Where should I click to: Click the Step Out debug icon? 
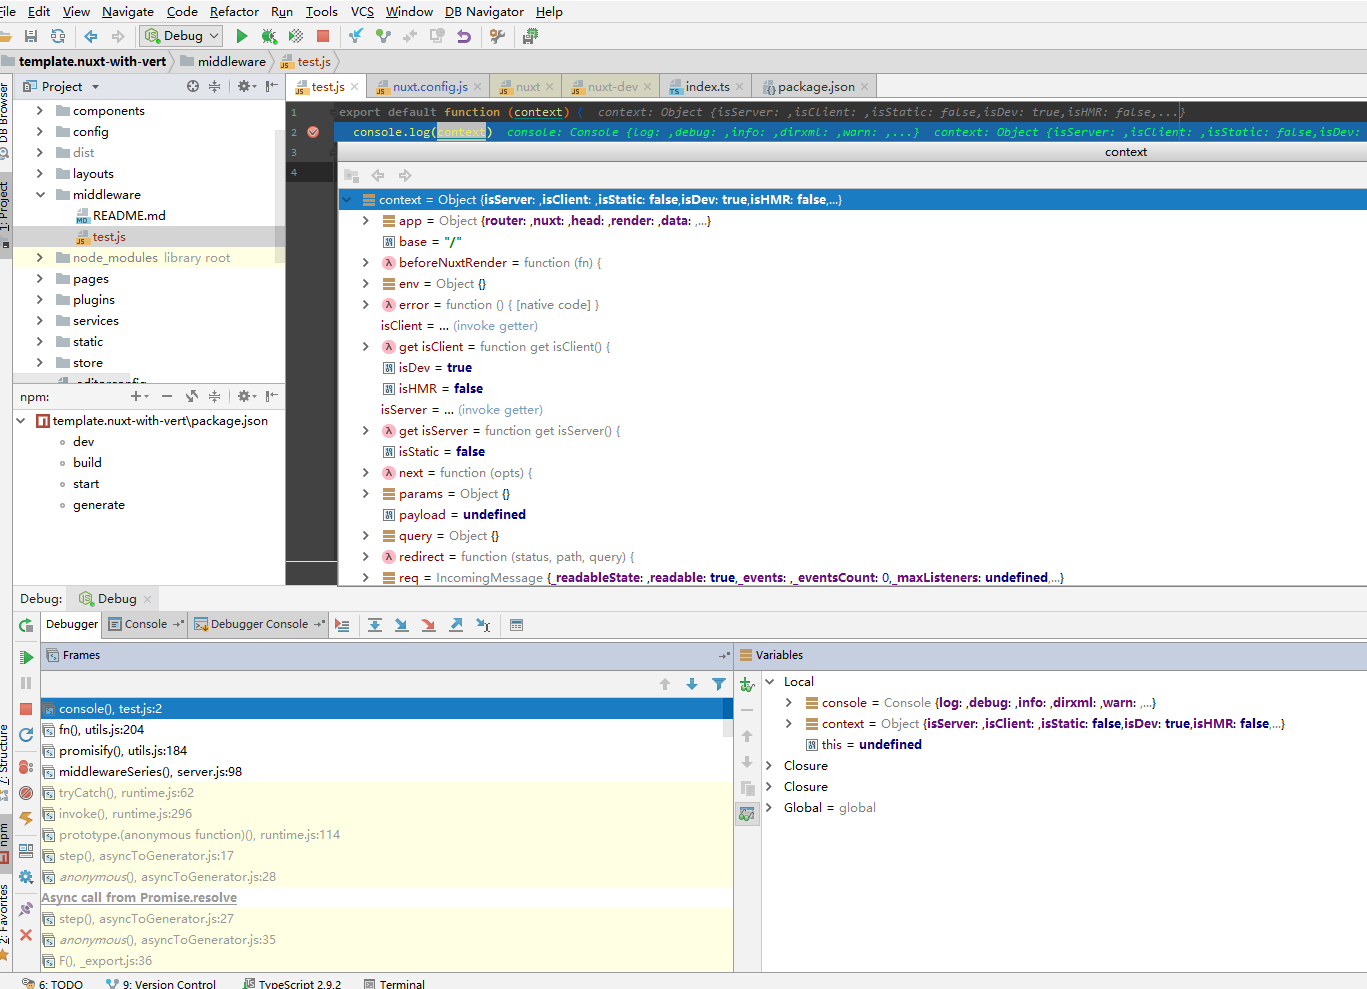tap(455, 624)
